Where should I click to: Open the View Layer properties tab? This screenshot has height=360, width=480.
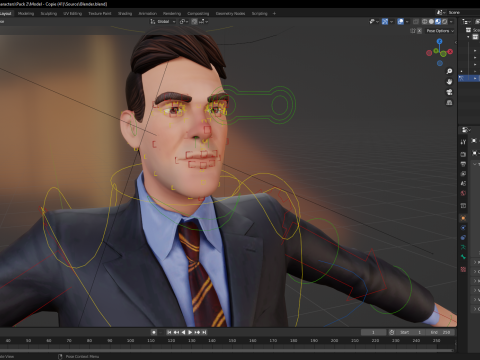(463, 174)
